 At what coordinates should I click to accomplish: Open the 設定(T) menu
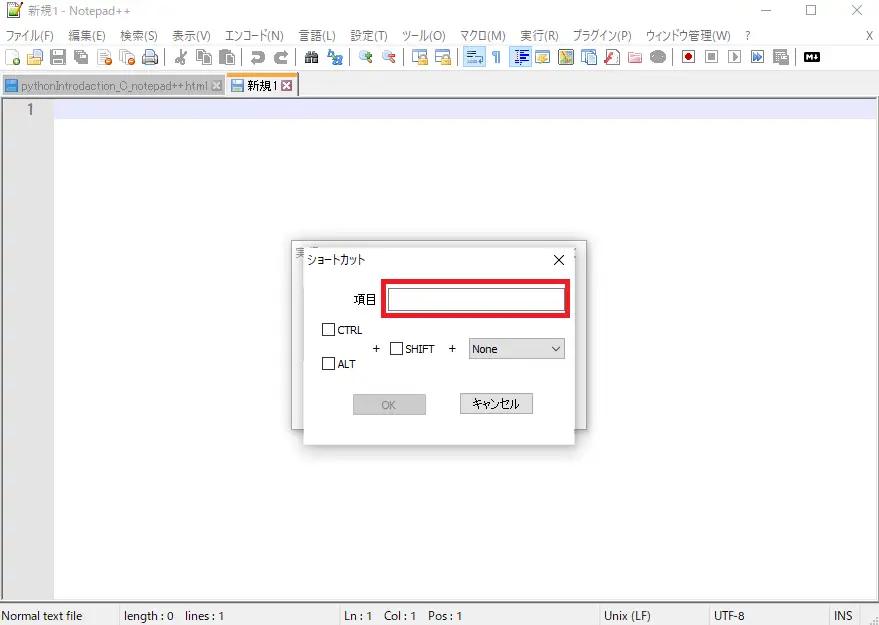click(x=369, y=36)
